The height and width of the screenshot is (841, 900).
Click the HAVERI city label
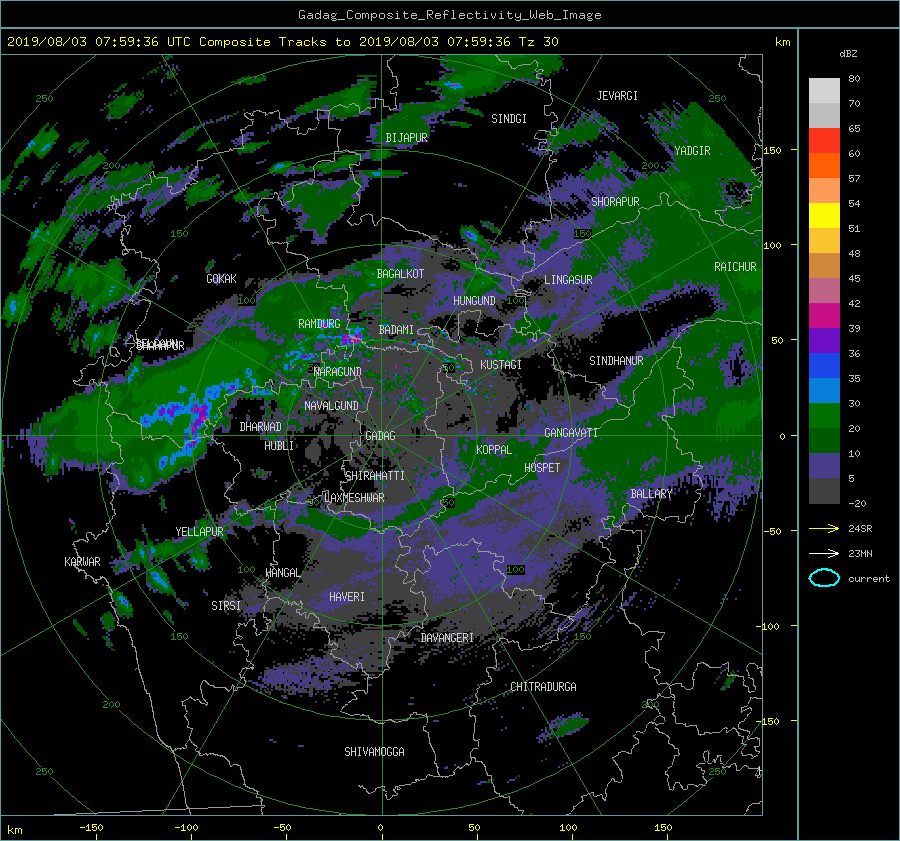coord(347,597)
